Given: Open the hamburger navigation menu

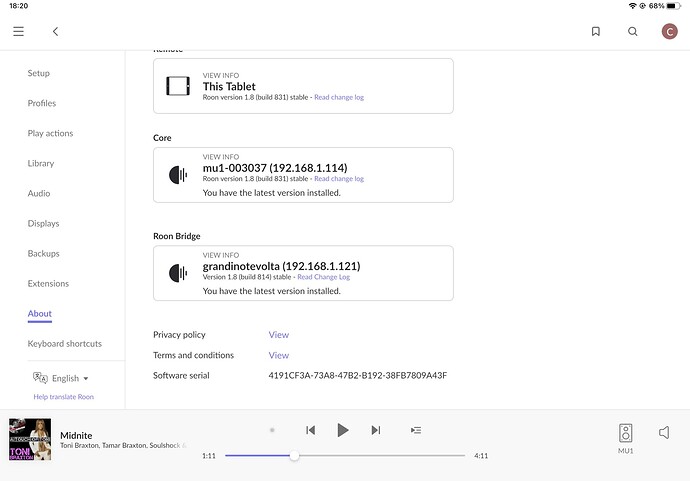Looking at the screenshot, I should 18,31.
